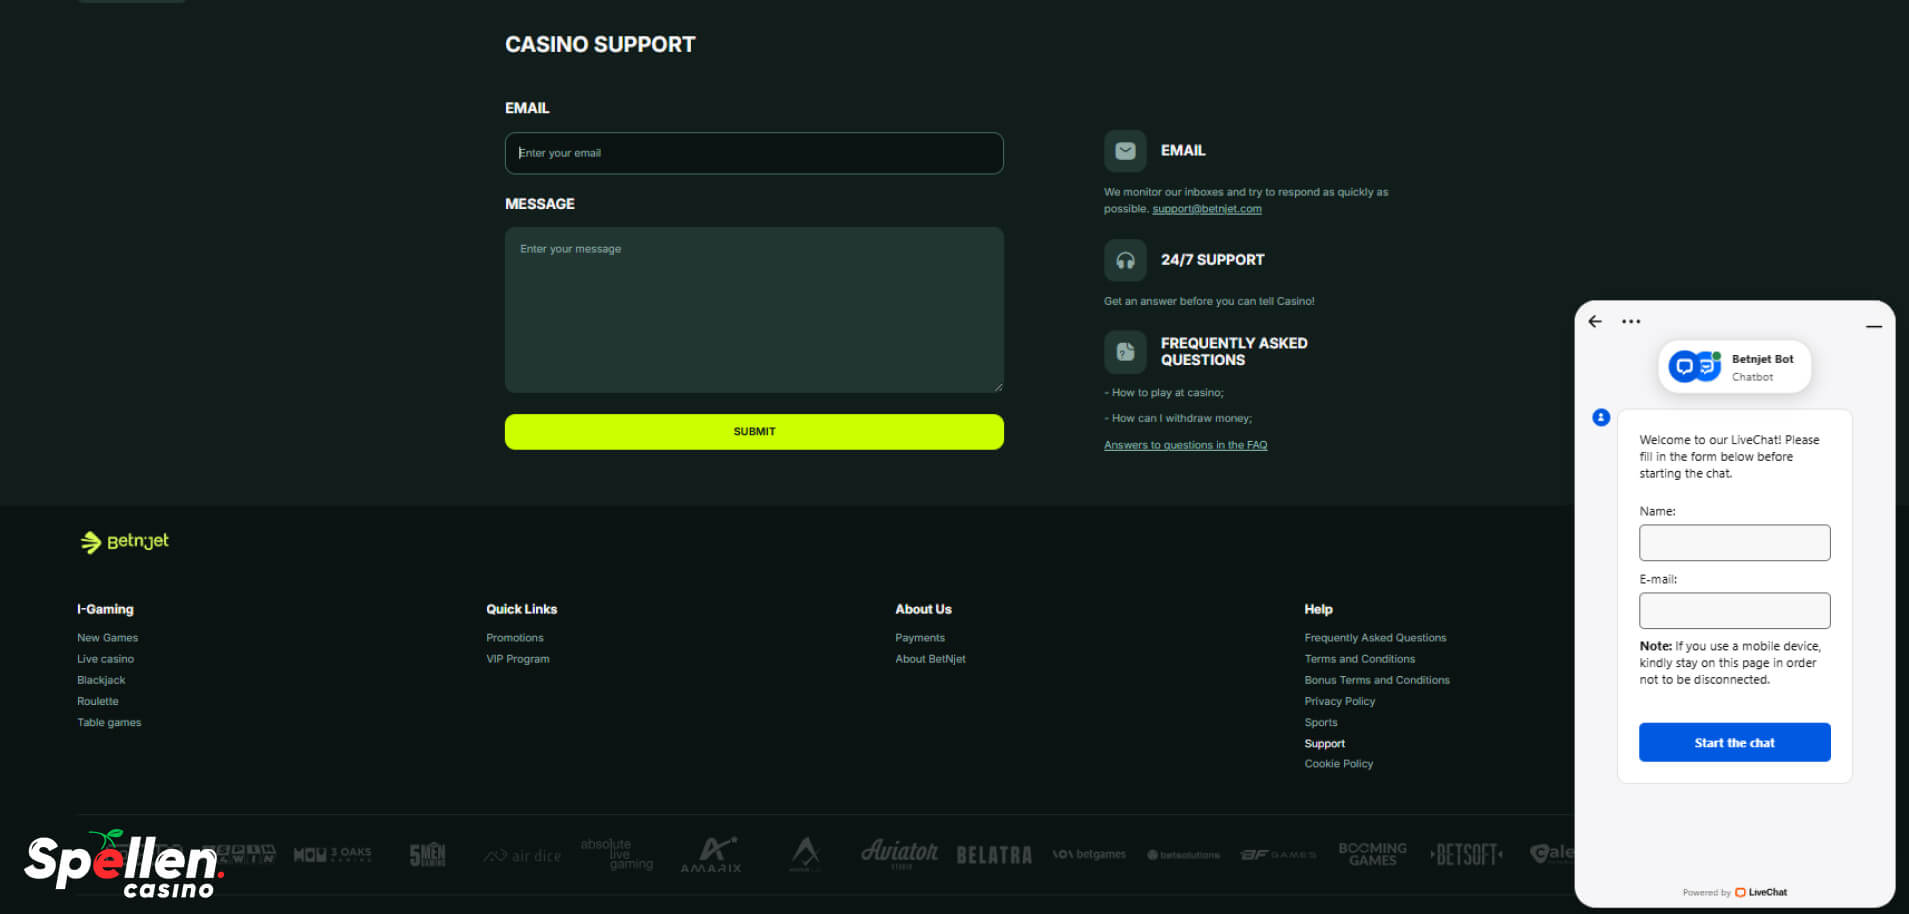This screenshot has width=1909, height=914.
Task: Click the email envelope icon
Action: click(1125, 151)
